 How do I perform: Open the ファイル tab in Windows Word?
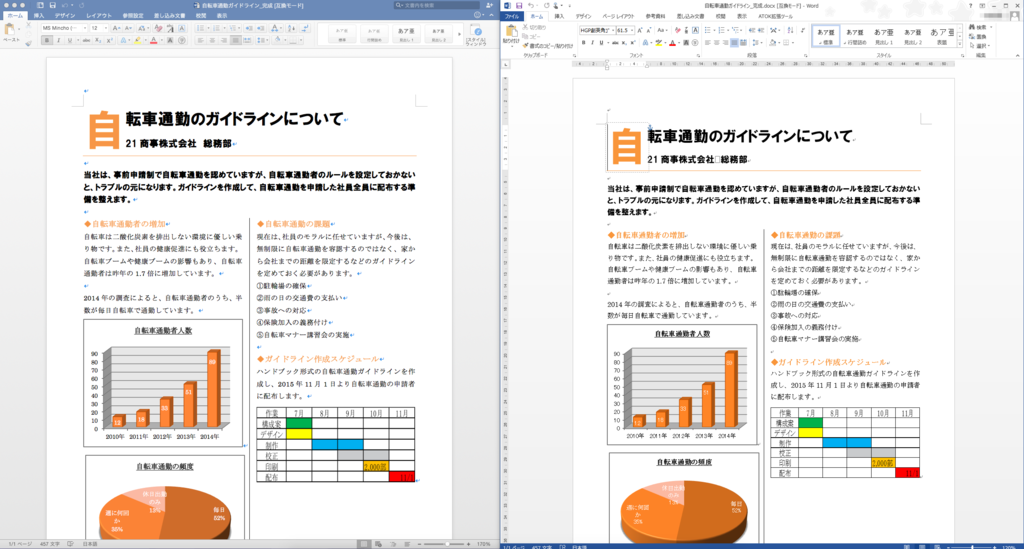click(x=513, y=16)
